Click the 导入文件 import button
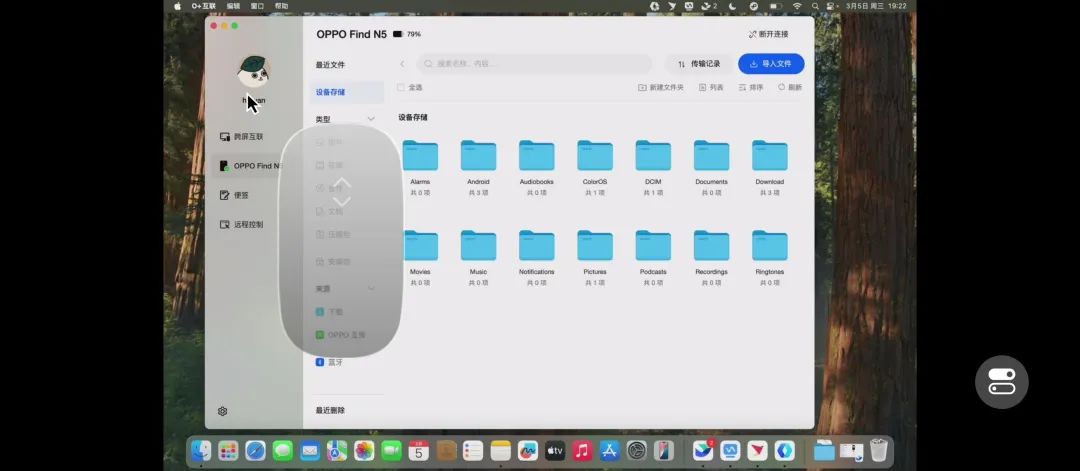The height and width of the screenshot is (471, 1080). 771,64
